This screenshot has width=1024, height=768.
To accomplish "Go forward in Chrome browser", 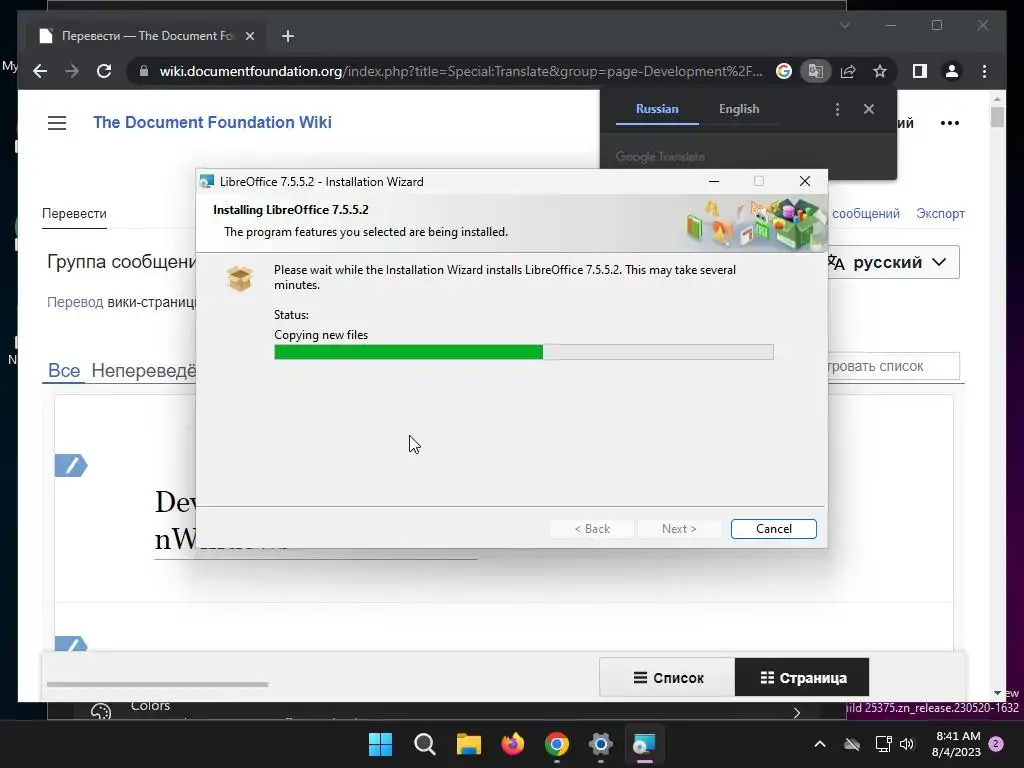I will [x=72, y=71].
